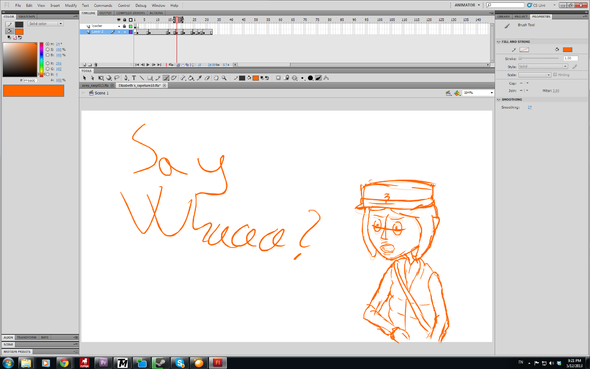Click Play button in timeline controls
The width and height of the screenshot is (590, 369).
pos(148,65)
